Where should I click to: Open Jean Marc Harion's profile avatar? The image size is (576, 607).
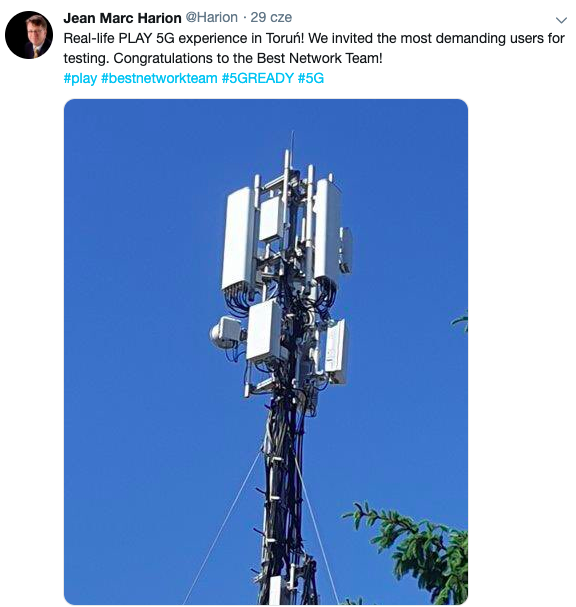click(29, 35)
